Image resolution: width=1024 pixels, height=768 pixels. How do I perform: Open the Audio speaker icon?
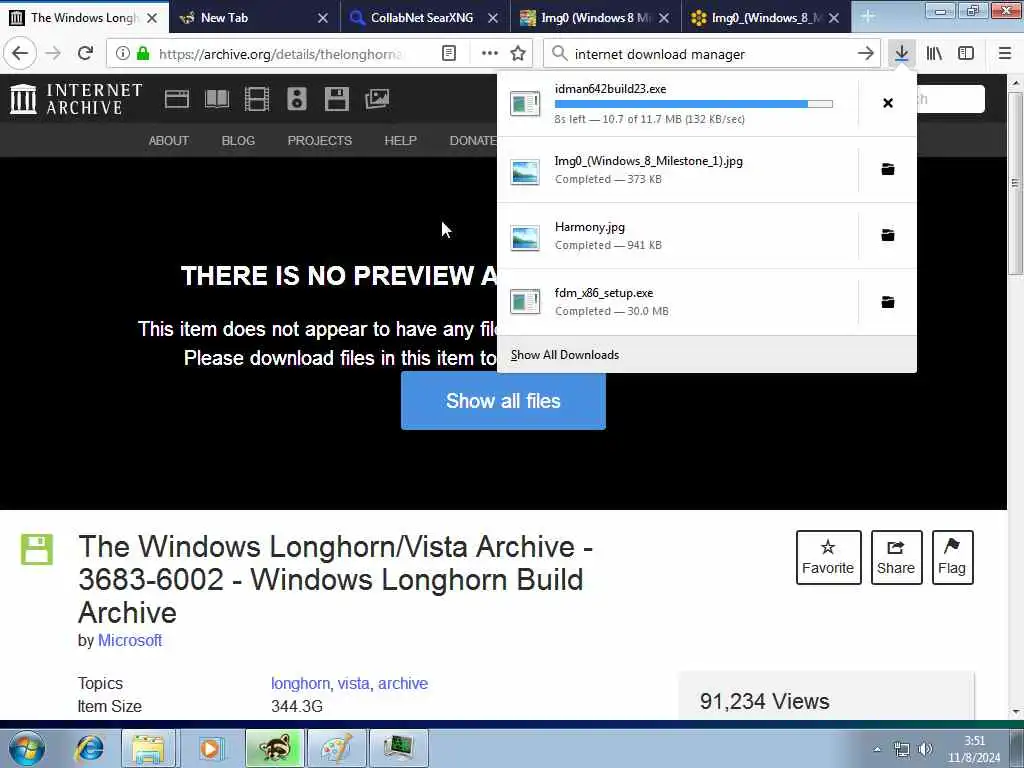(296, 99)
